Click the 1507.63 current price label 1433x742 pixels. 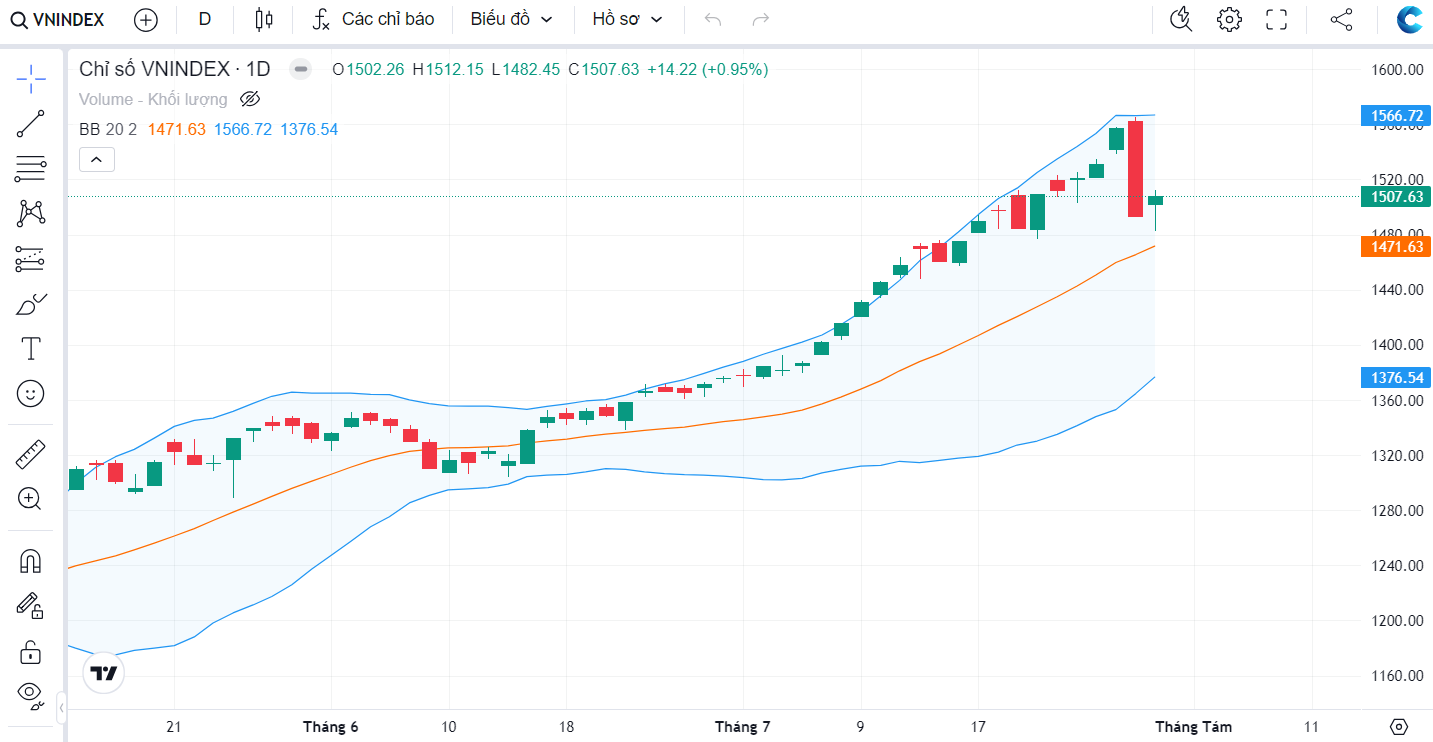tap(1397, 197)
